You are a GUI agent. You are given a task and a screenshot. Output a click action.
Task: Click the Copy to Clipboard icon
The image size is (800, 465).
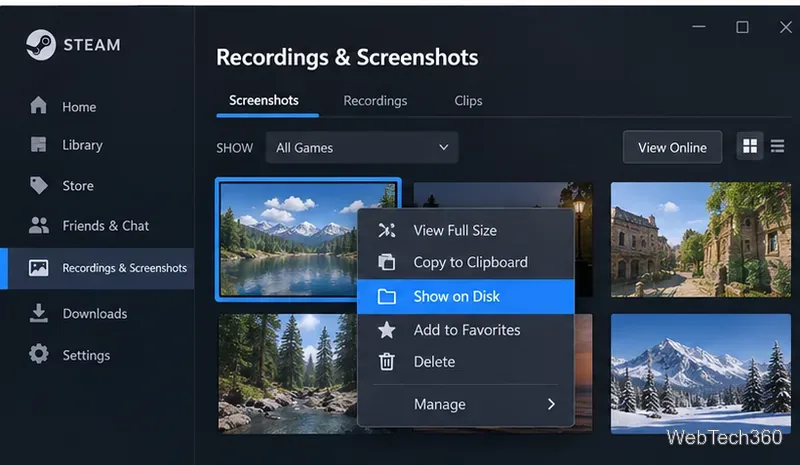click(387, 262)
